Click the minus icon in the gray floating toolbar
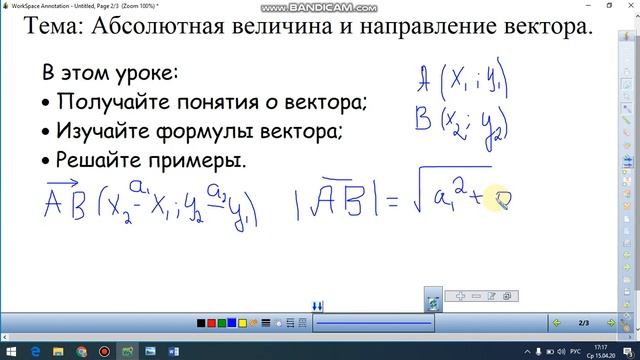Image resolution: width=640 pixels, height=360 pixels. (x=476, y=296)
